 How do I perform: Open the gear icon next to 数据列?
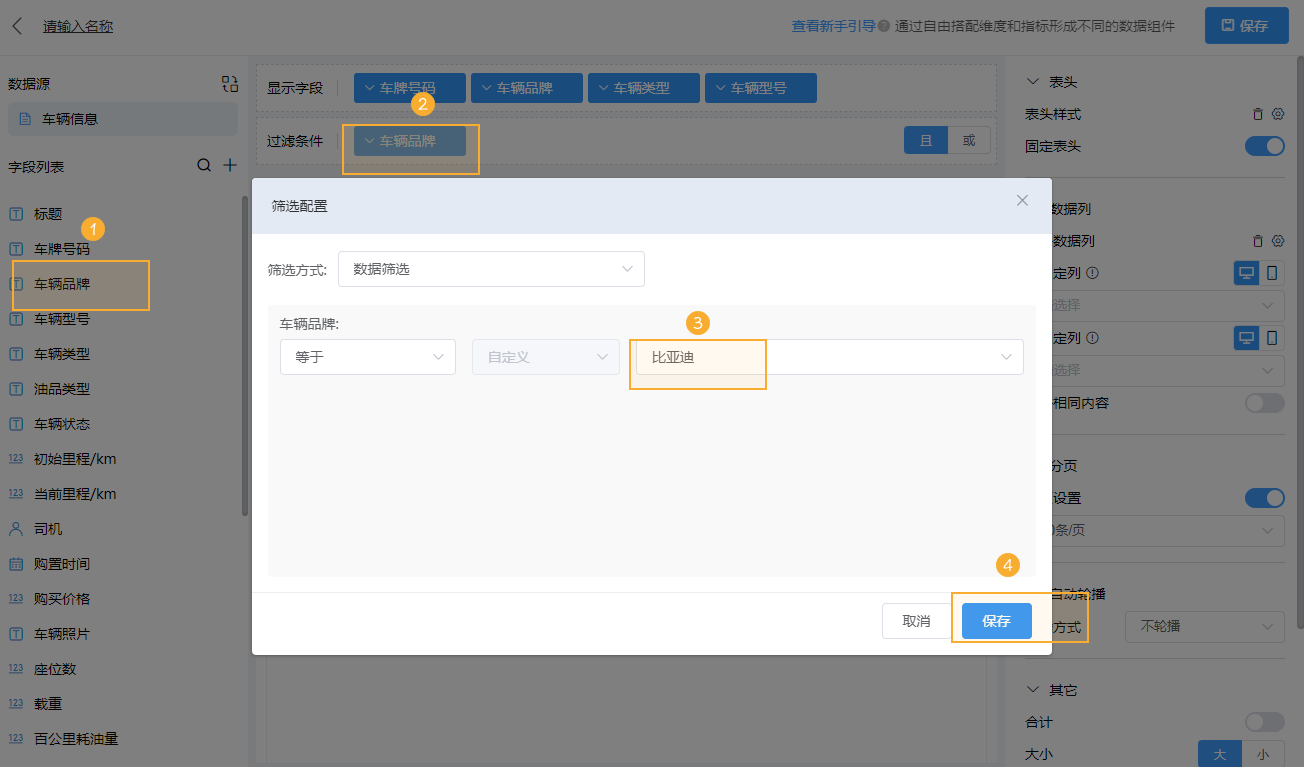pyautogui.click(x=1277, y=240)
